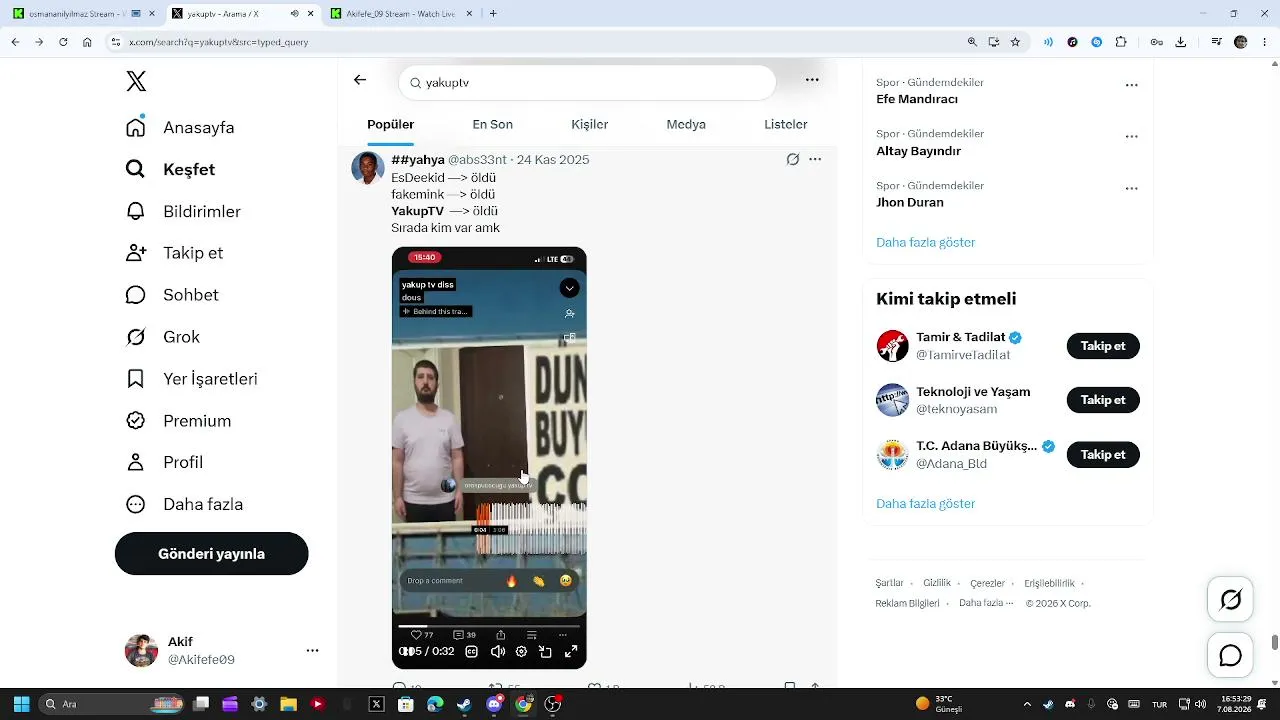Open video playback settings gear

click(521, 652)
